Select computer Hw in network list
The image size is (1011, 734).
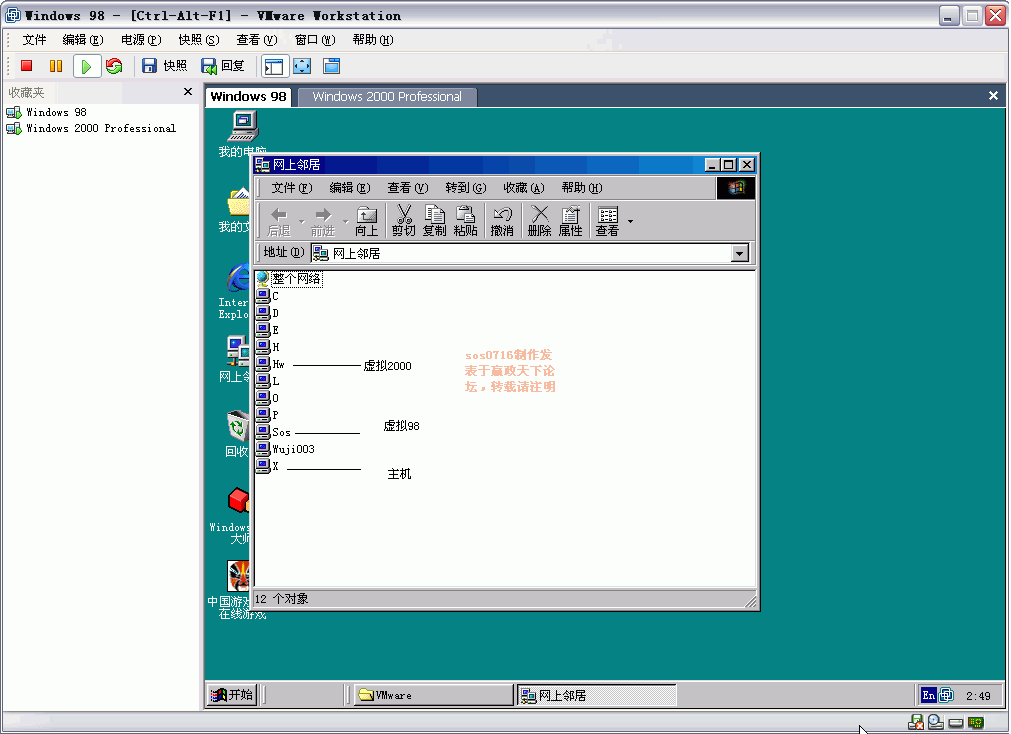coord(270,364)
